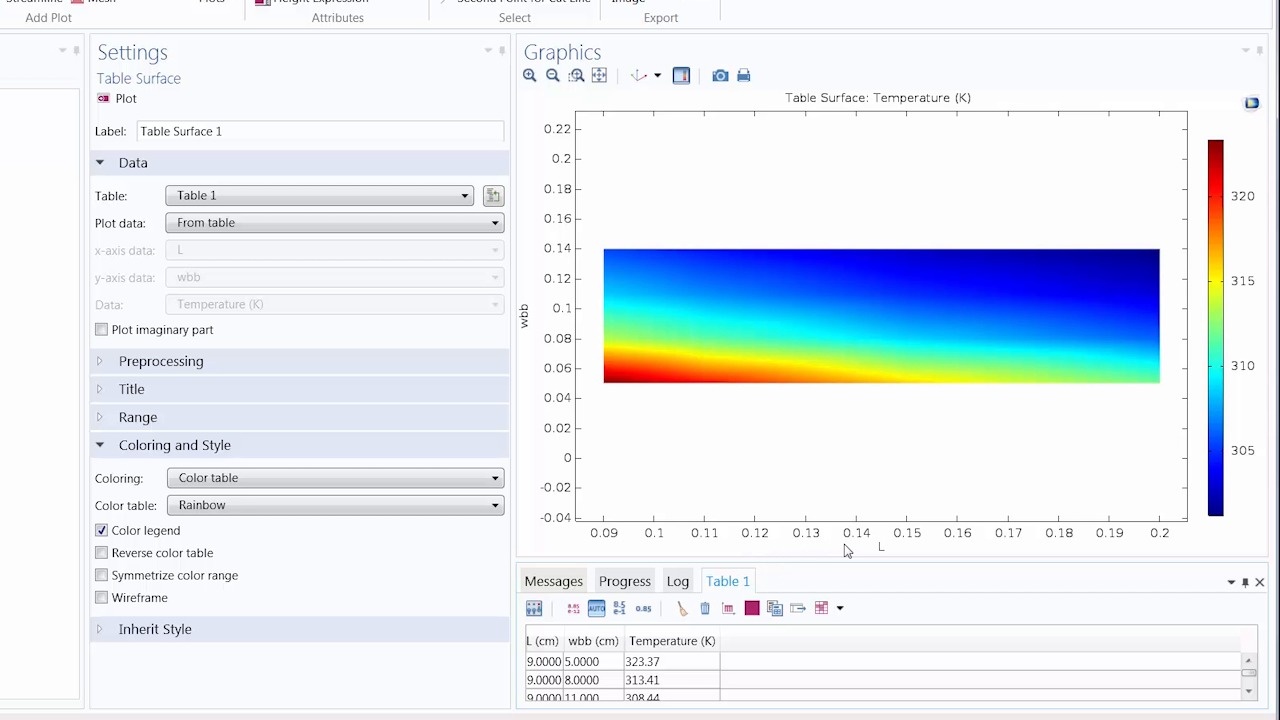Select scientific notation 8.5e-1 icon
This screenshot has width=1280, height=720.
(x=619, y=608)
